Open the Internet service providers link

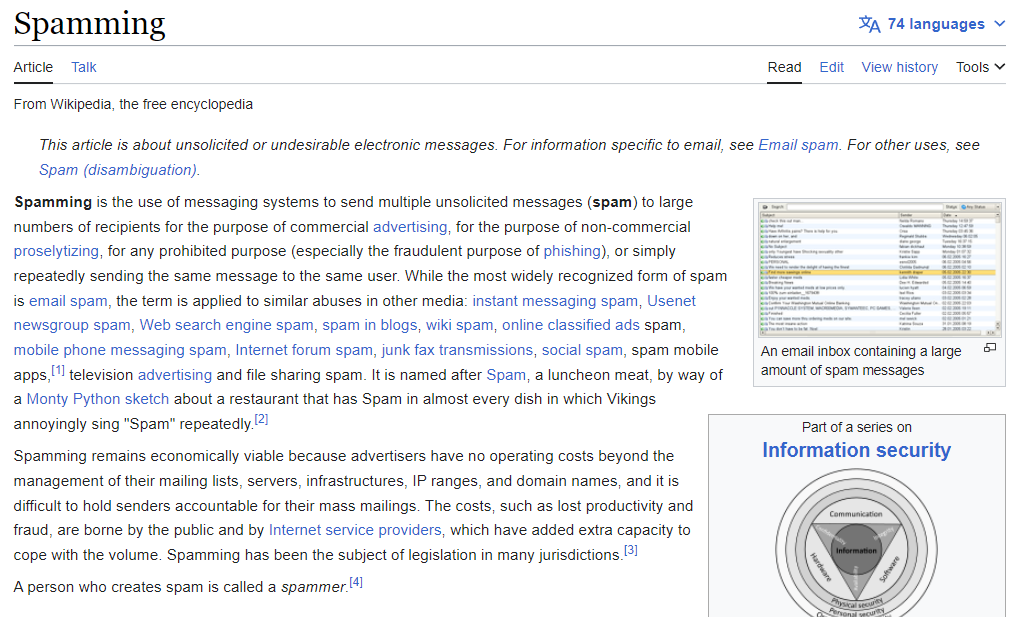(355, 530)
